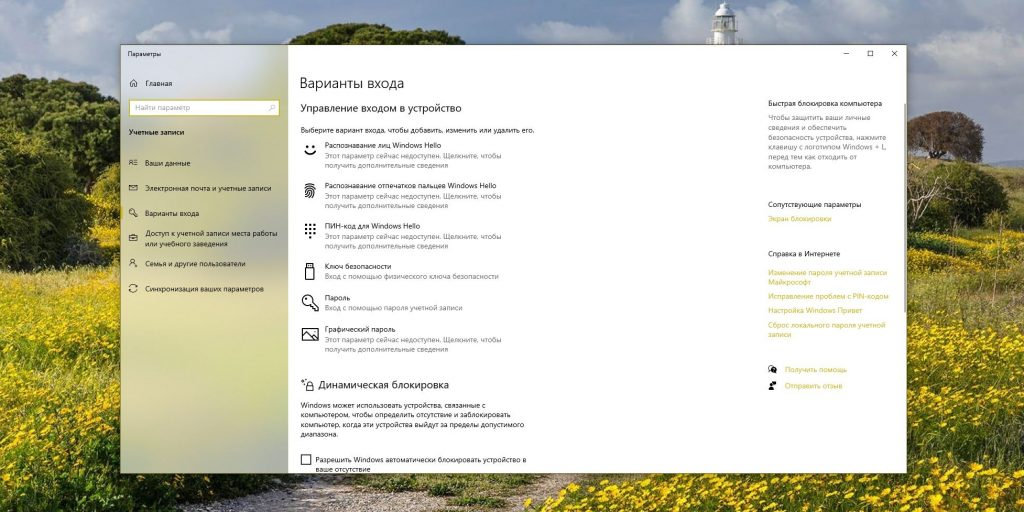Click the security key USB icon

pyautogui.click(x=310, y=271)
